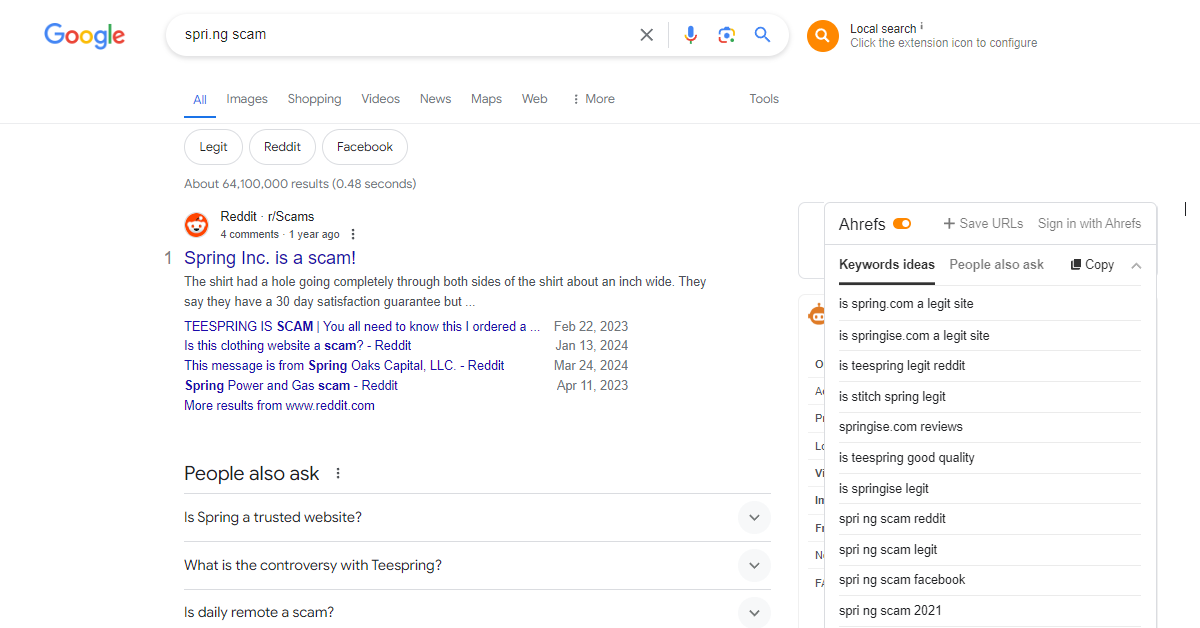This screenshot has height=628, width=1200.
Task: Select the People also ask tab in Ahrefs
Action: [996, 265]
